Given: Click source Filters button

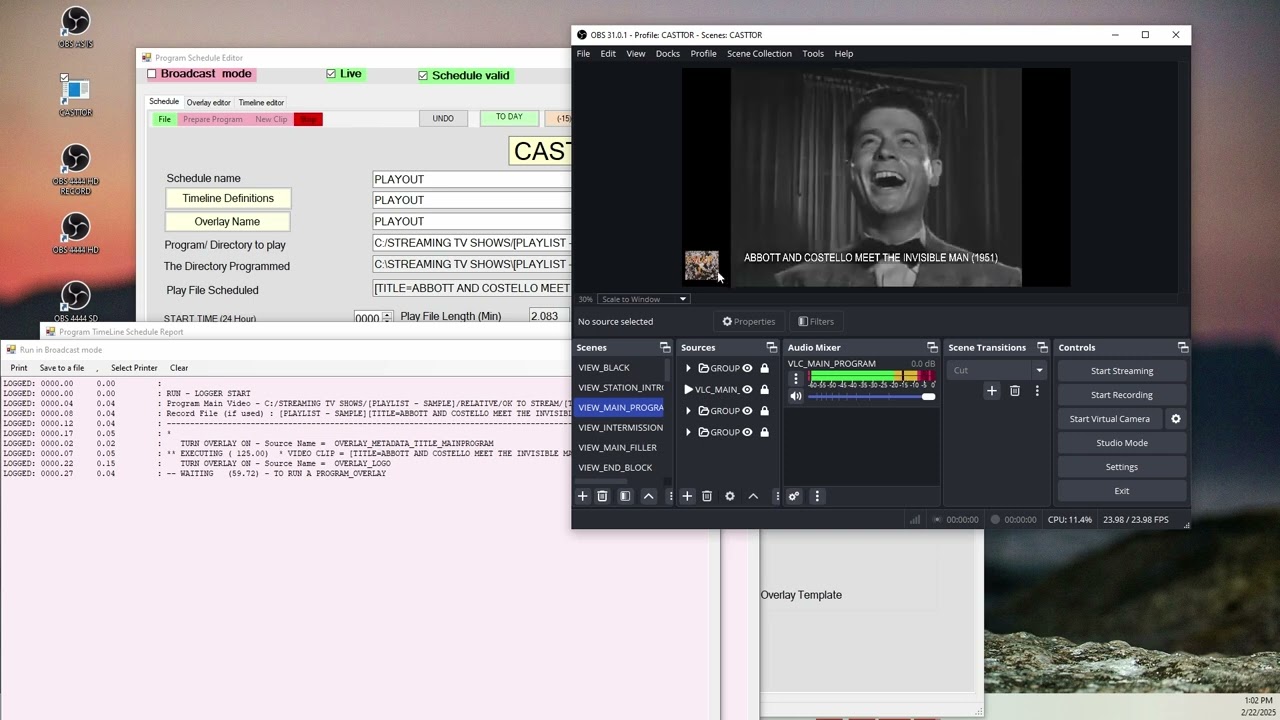Looking at the screenshot, I should coord(816,321).
